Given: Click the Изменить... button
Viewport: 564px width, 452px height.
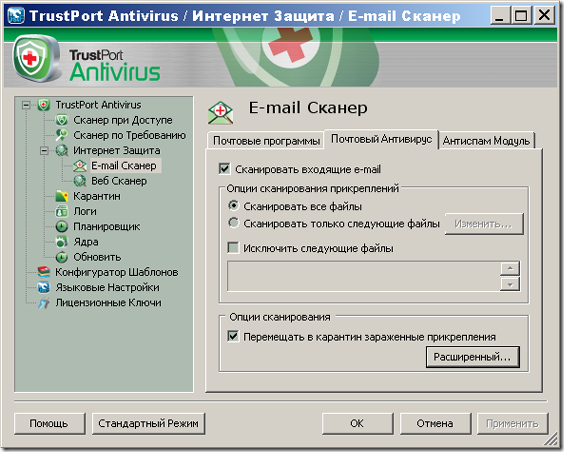Looking at the screenshot, I should coord(484,224).
